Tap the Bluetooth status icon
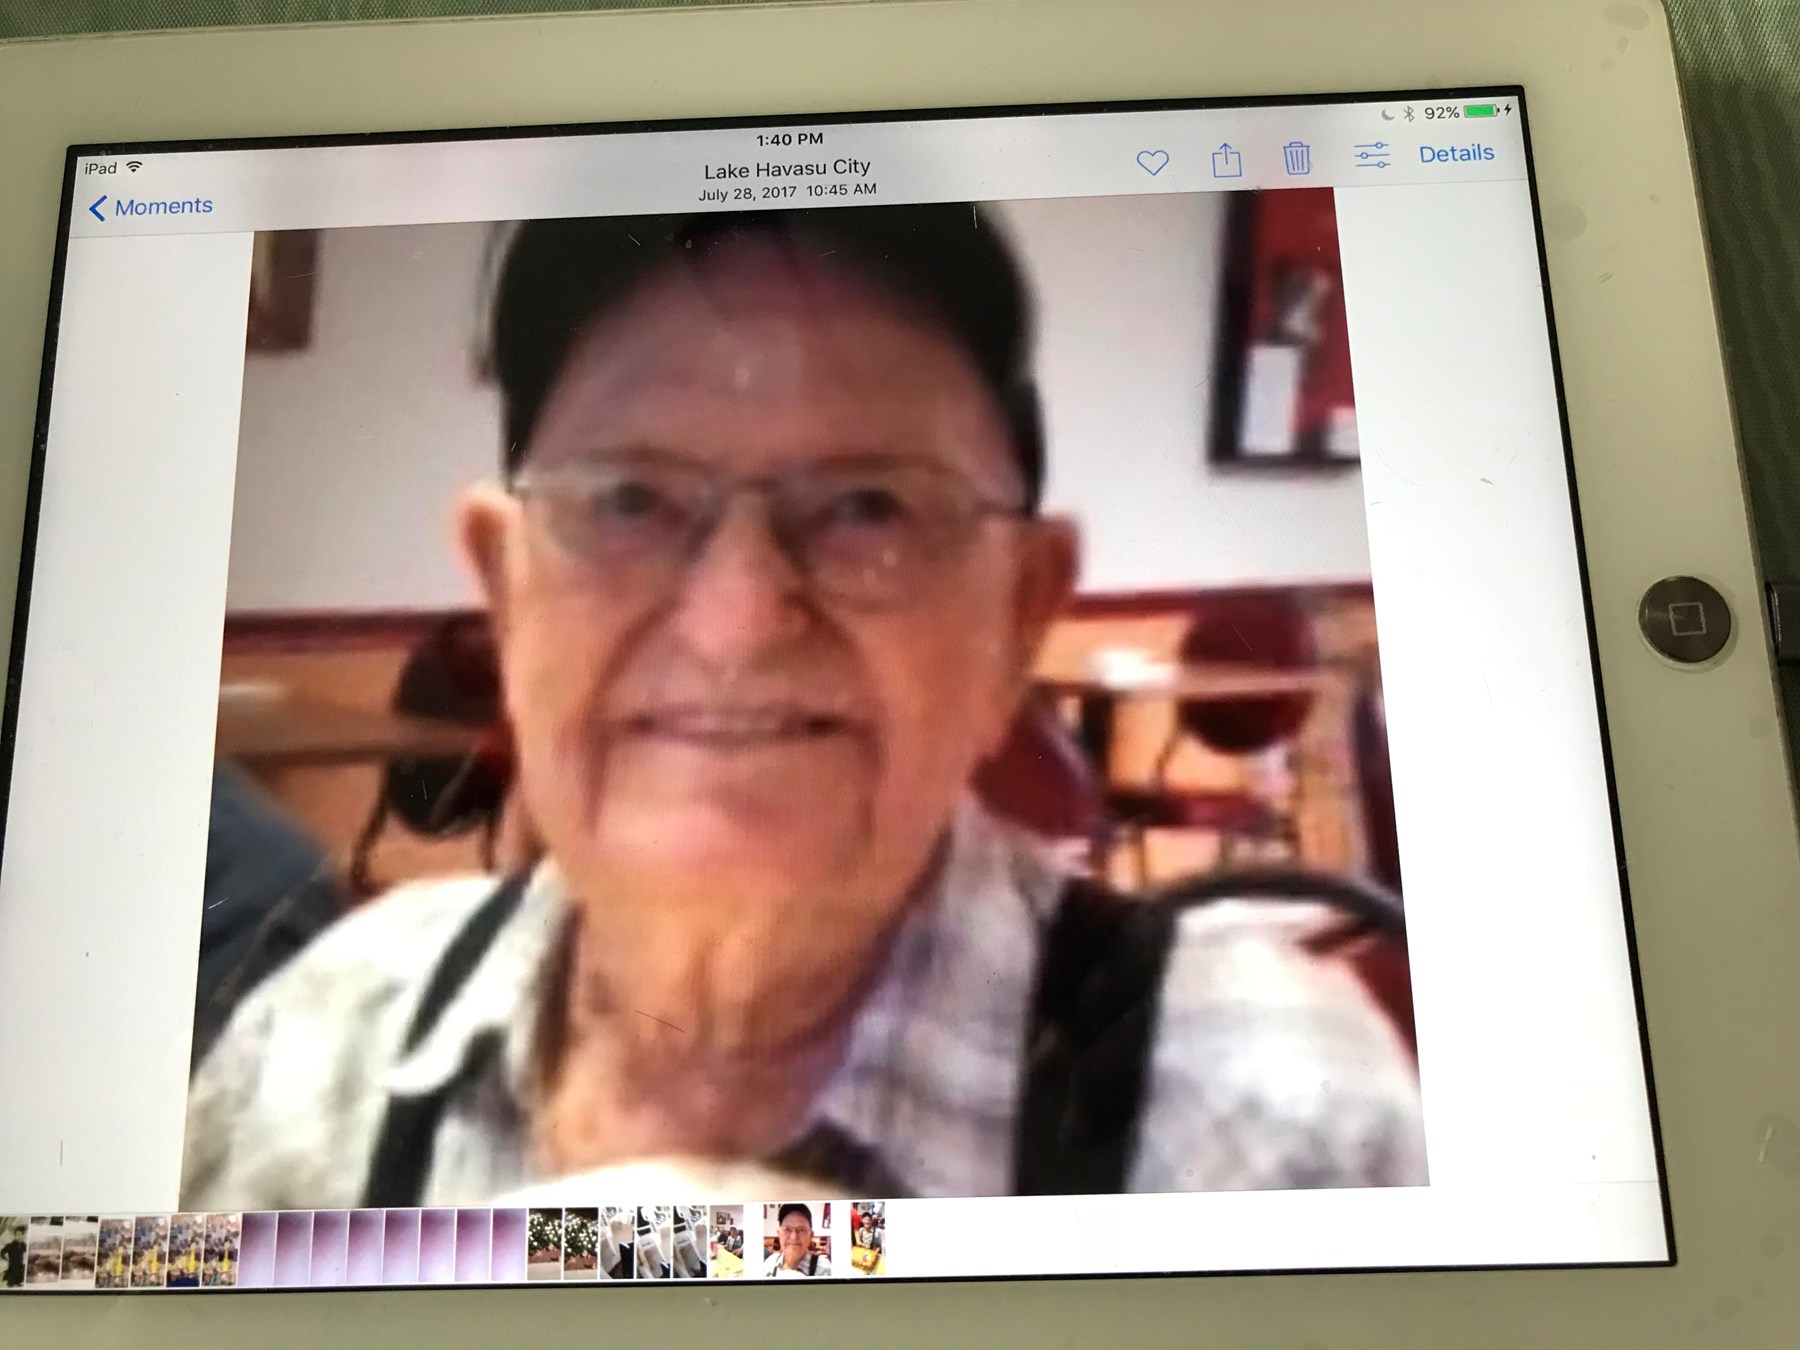The height and width of the screenshot is (1350, 1800). (x=1408, y=113)
